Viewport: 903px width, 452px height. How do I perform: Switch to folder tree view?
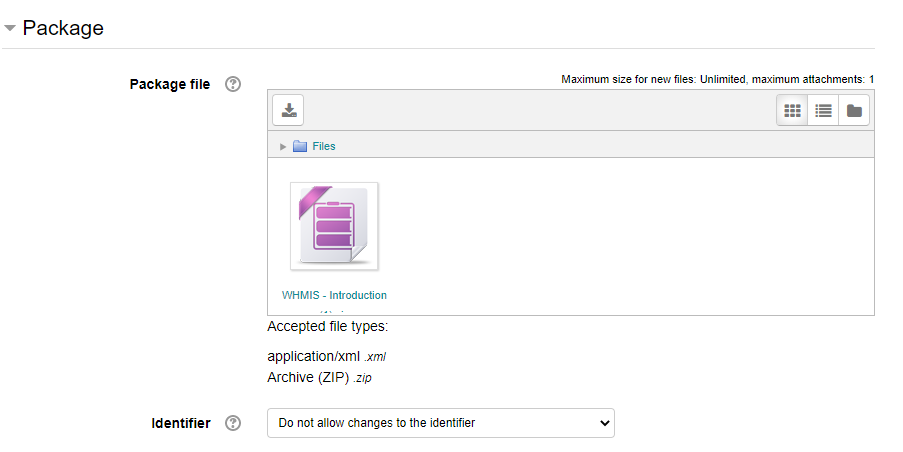coord(854,111)
